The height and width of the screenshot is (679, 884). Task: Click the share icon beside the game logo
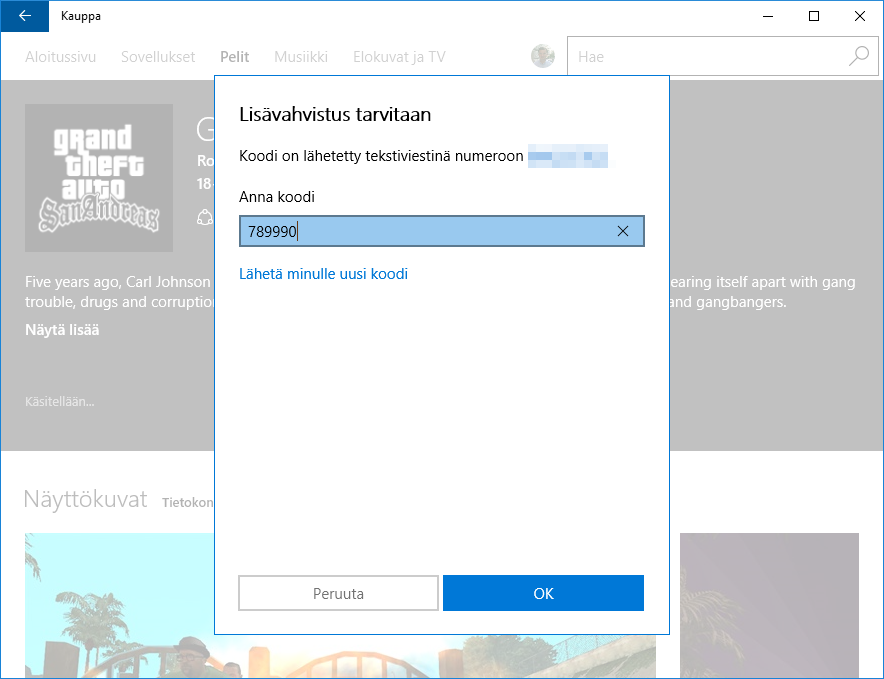click(205, 216)
